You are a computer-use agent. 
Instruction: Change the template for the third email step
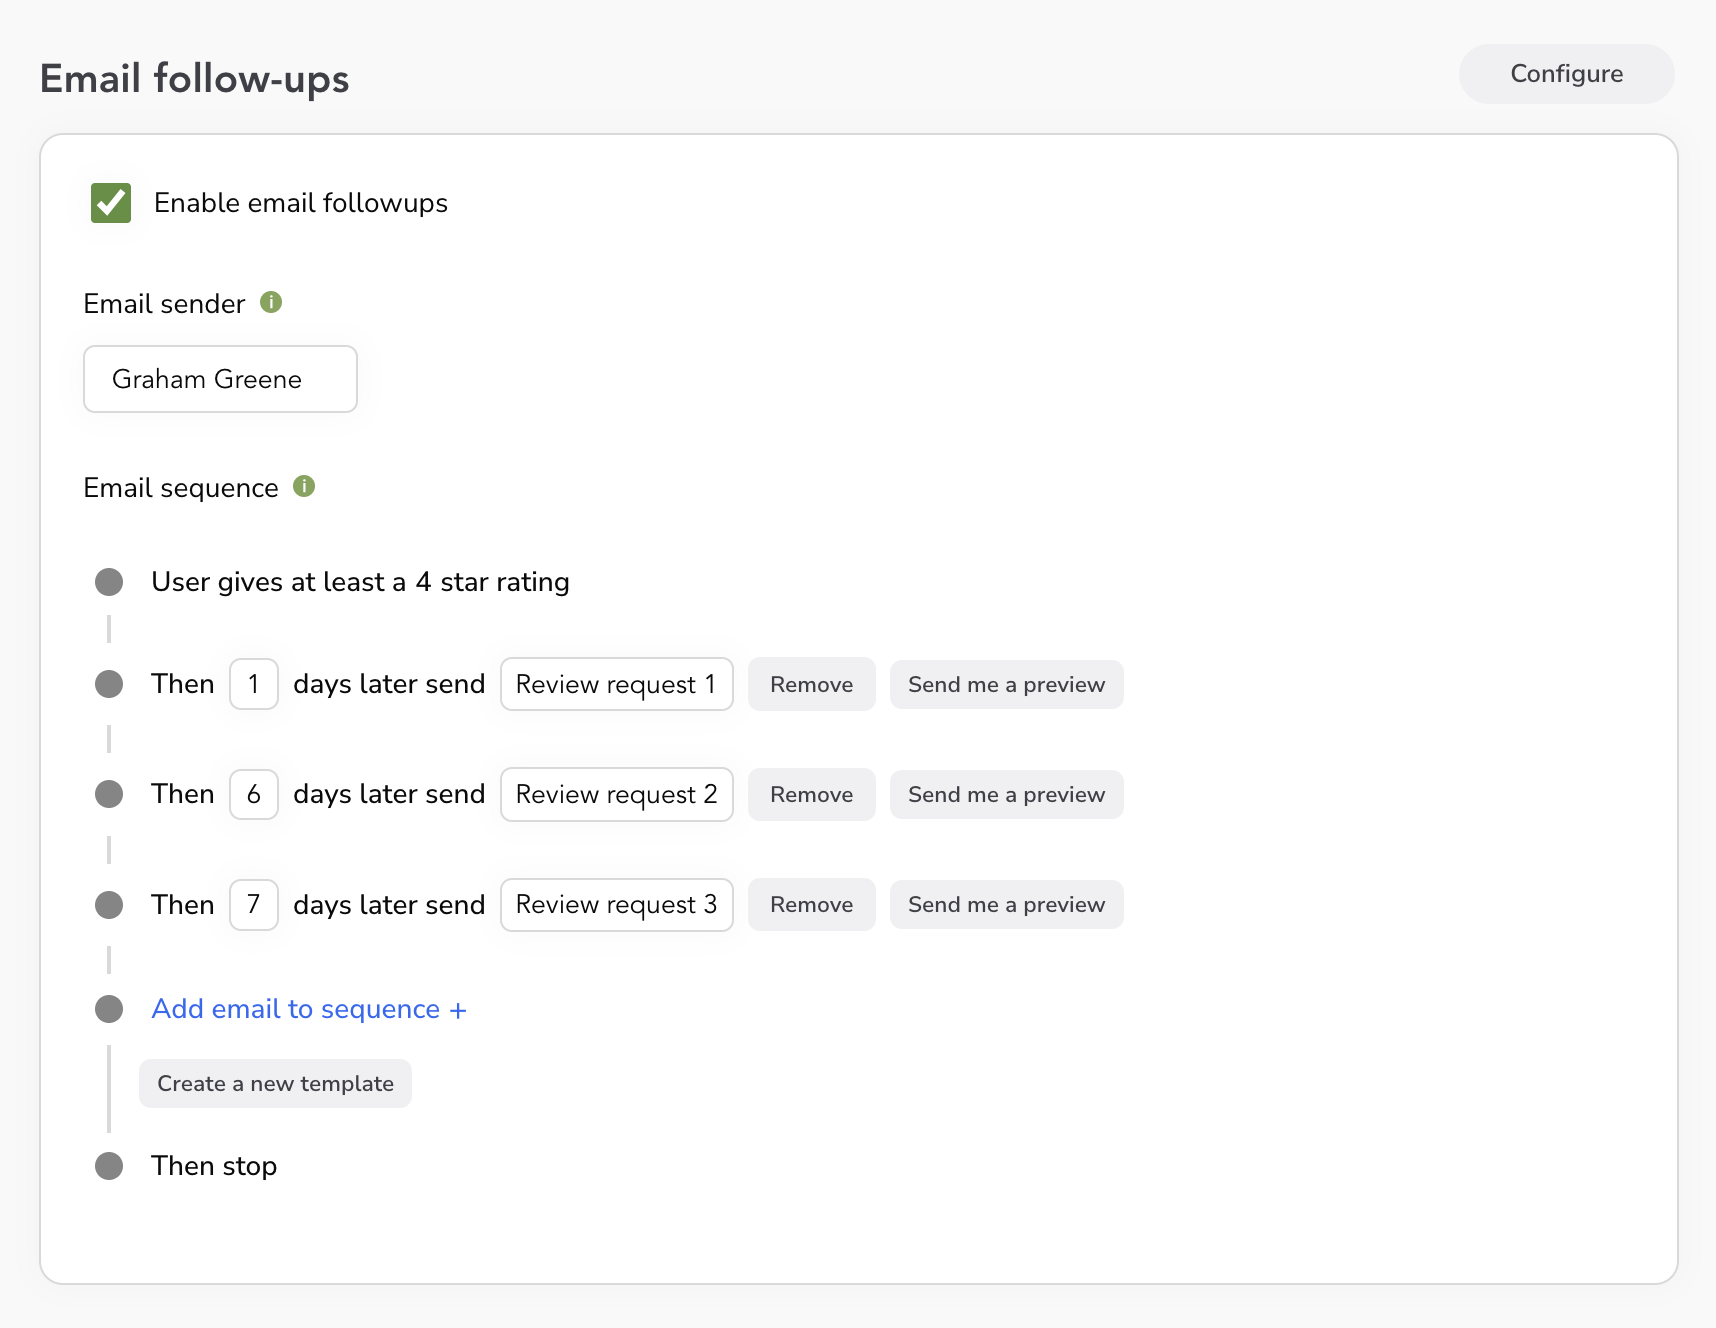tap(616, 904)
